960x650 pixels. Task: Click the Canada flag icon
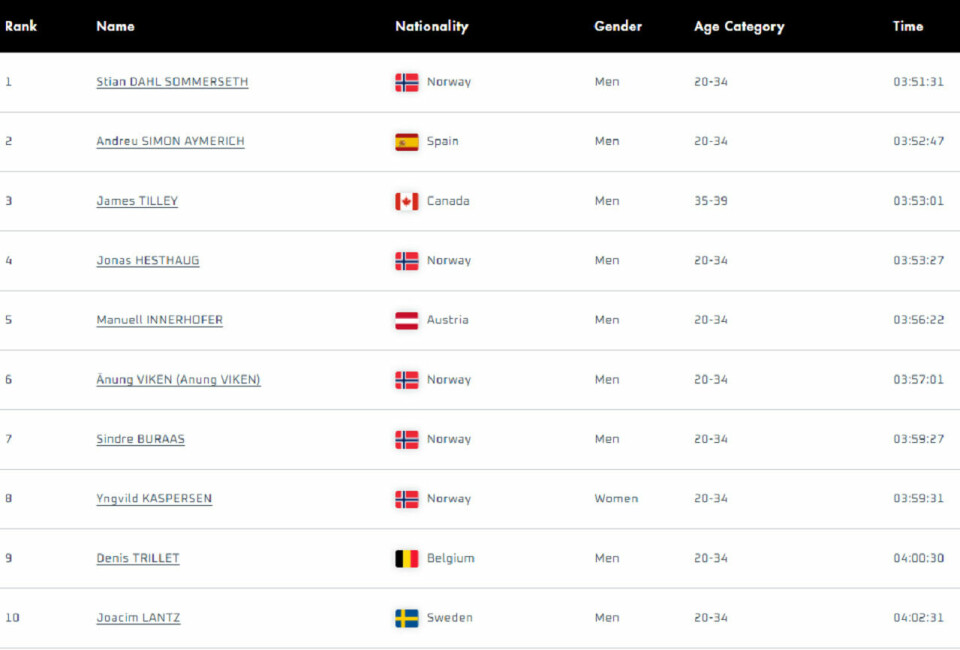[407, 201]
